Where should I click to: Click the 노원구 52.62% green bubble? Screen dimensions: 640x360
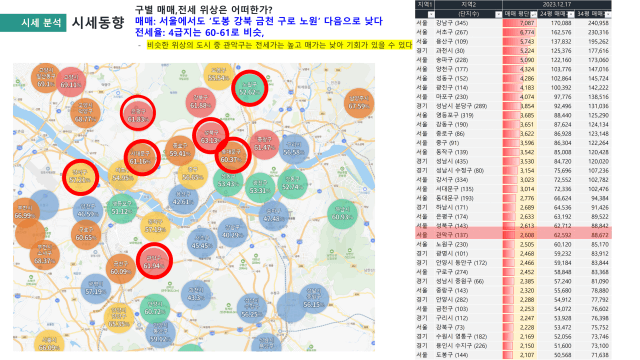pos(249,88)
